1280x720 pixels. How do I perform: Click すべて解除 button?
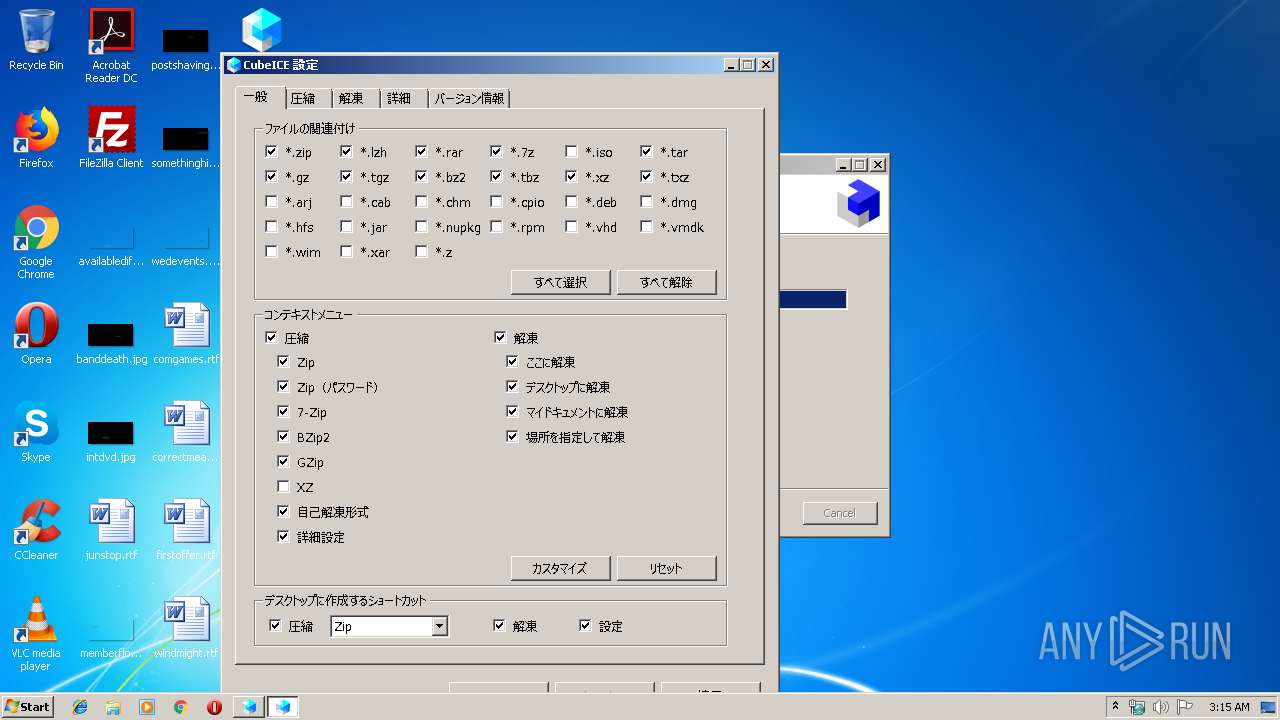666,282
